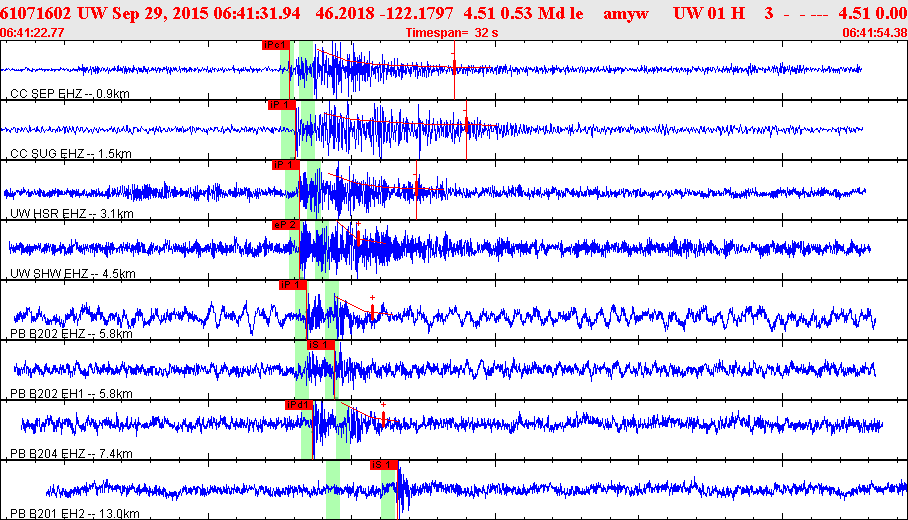Select the iS 1 pick flag on B201 EH2
The image size is (908, 520).
pos(384,465)
